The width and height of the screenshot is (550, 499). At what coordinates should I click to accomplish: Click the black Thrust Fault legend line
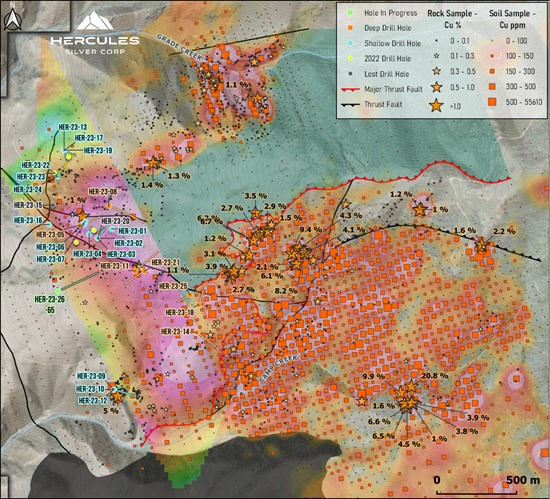(350, 104)
